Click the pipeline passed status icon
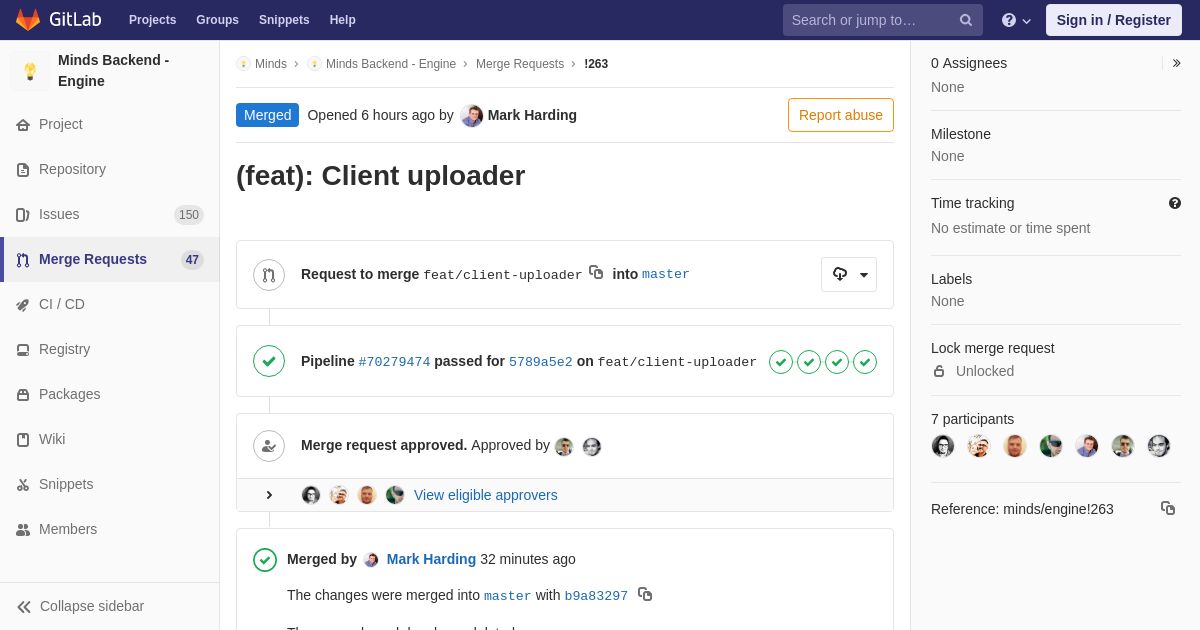The height and width of the screenshot is (630, 1200). [x=269, y=361]
